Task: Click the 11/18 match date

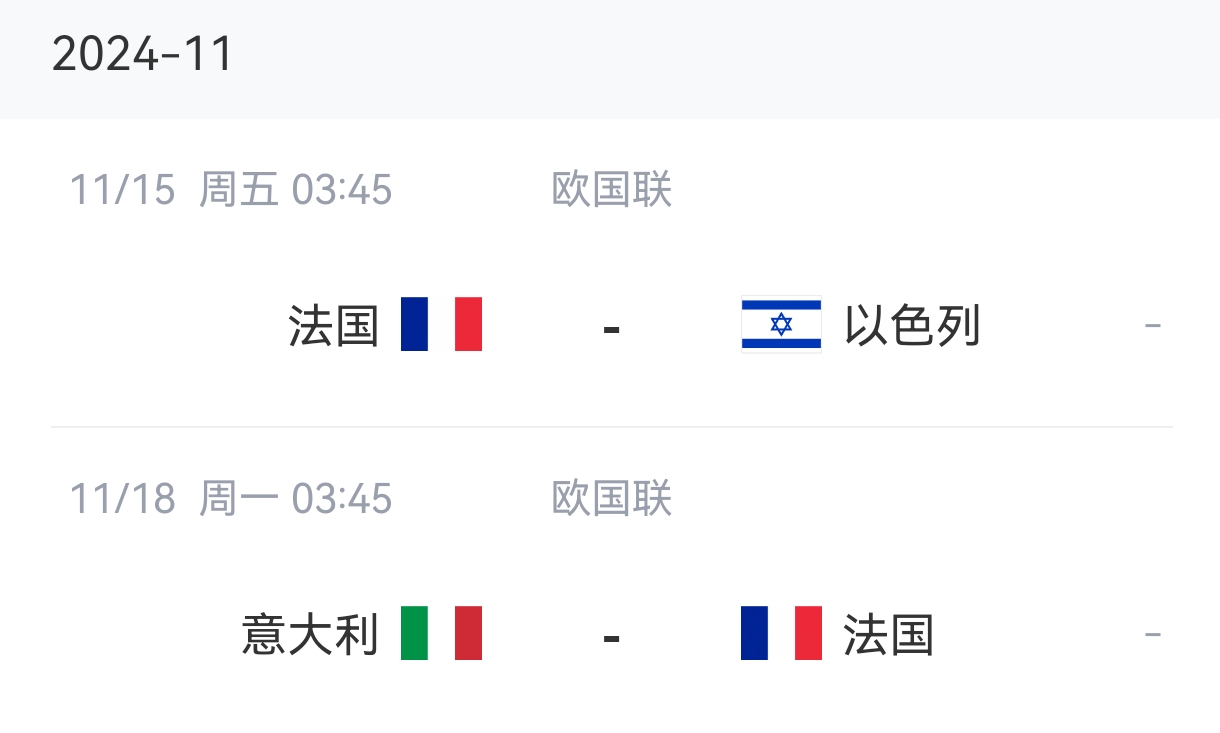Action: coord(122,498)
